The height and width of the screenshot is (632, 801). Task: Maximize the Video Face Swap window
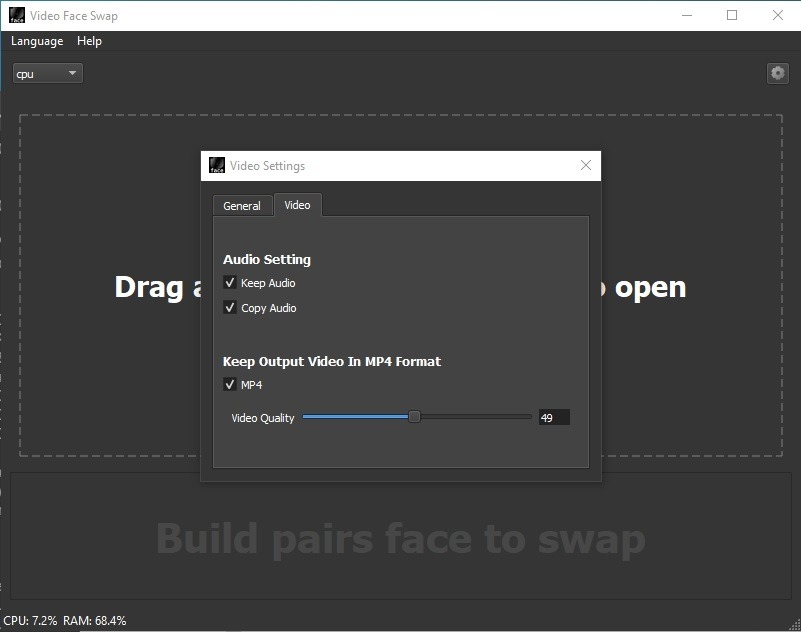732,15
